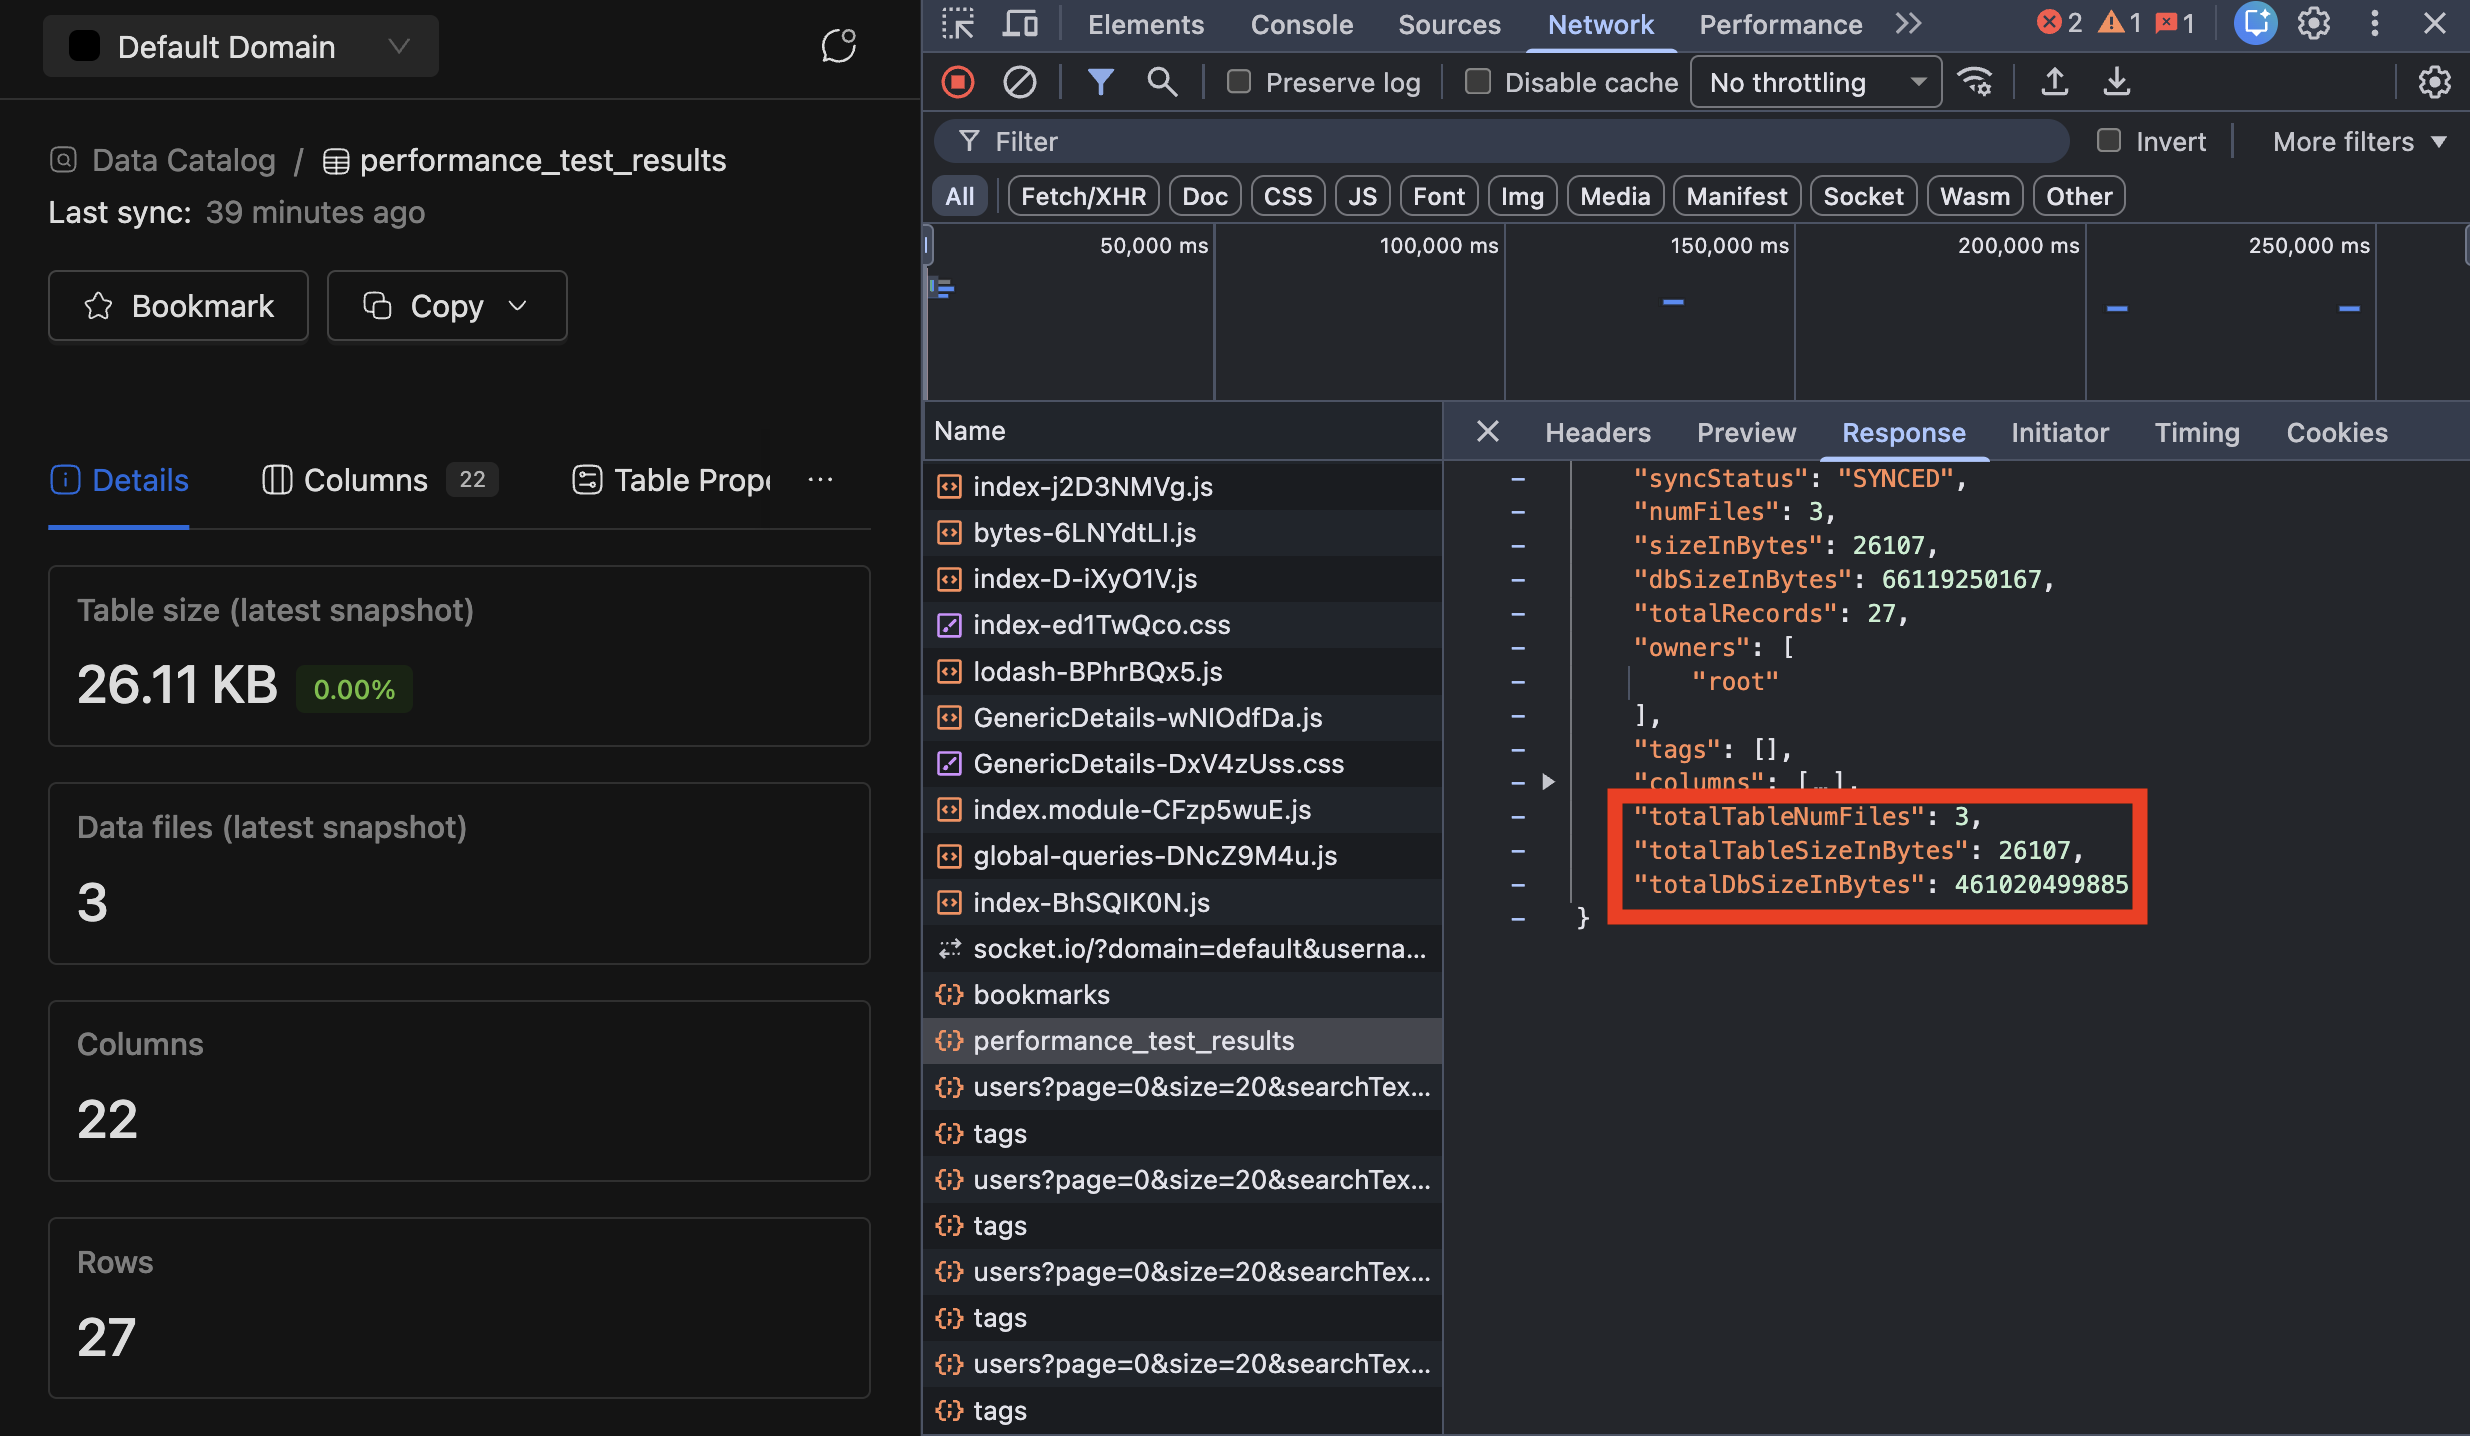Screen dimensions: 2470x1436
Task: Enable Preserve log checkbox
Action: [1239, 82]
